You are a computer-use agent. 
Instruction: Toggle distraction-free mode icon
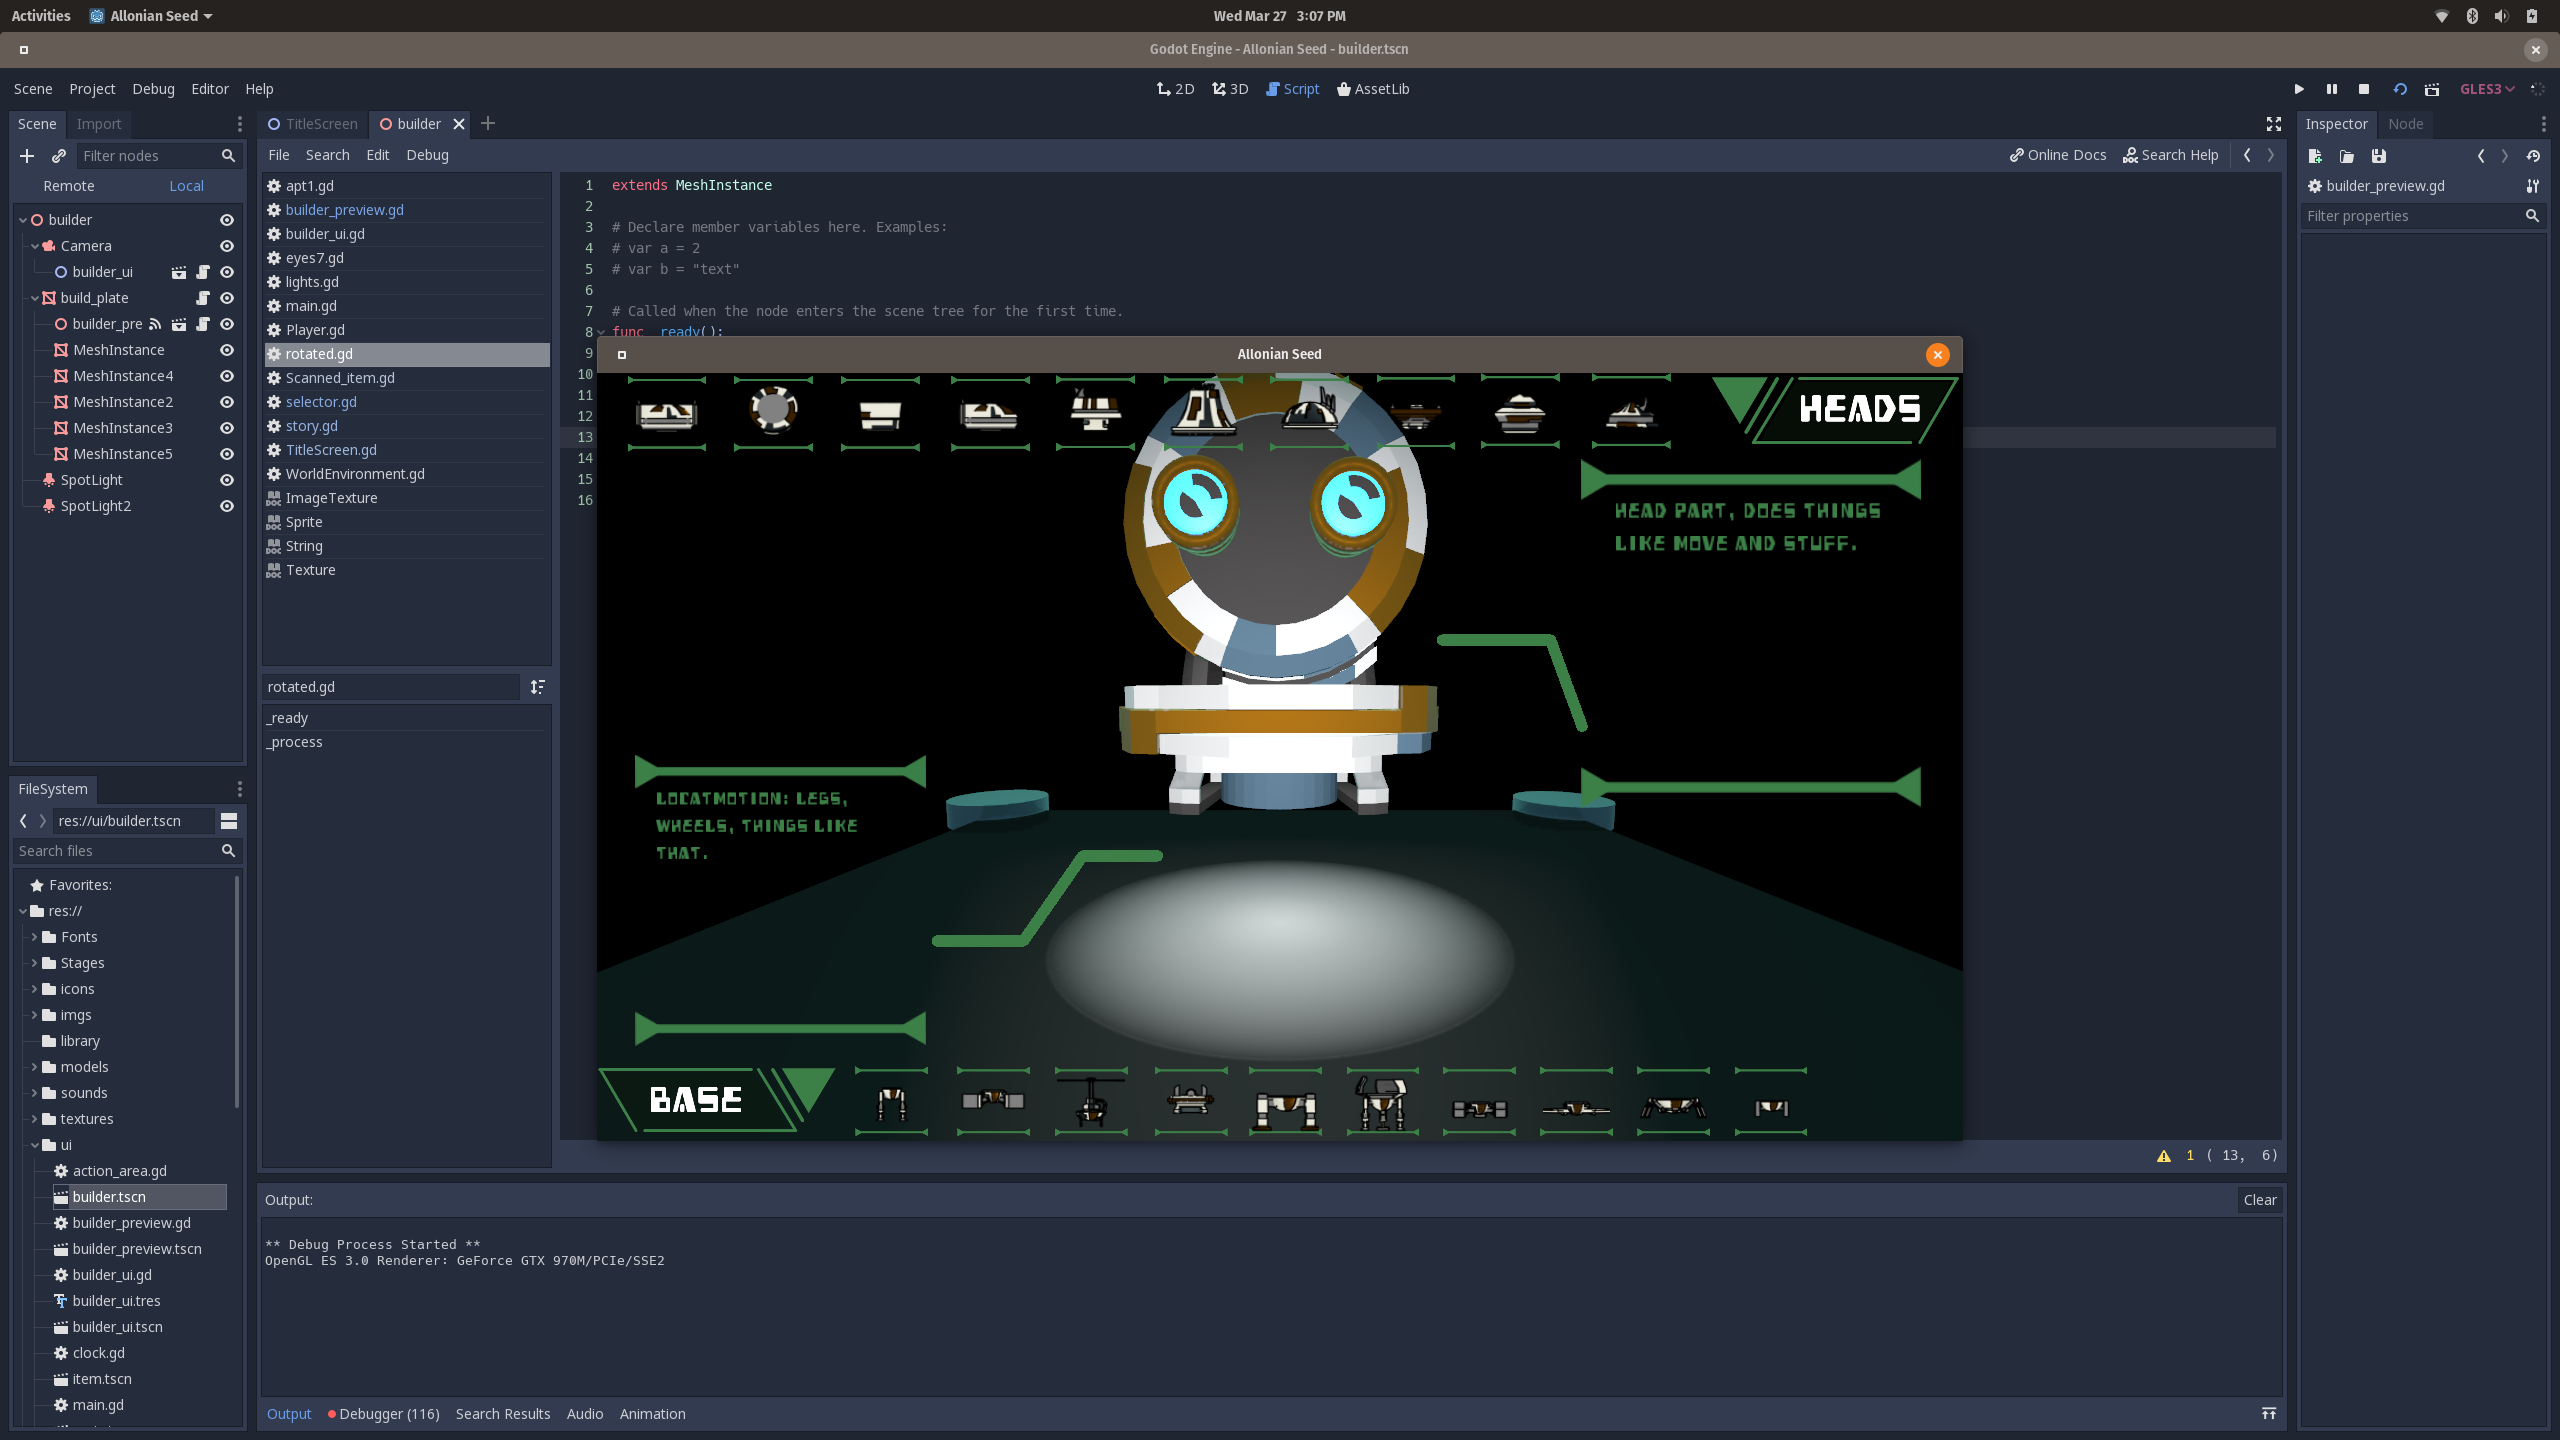2273,124
